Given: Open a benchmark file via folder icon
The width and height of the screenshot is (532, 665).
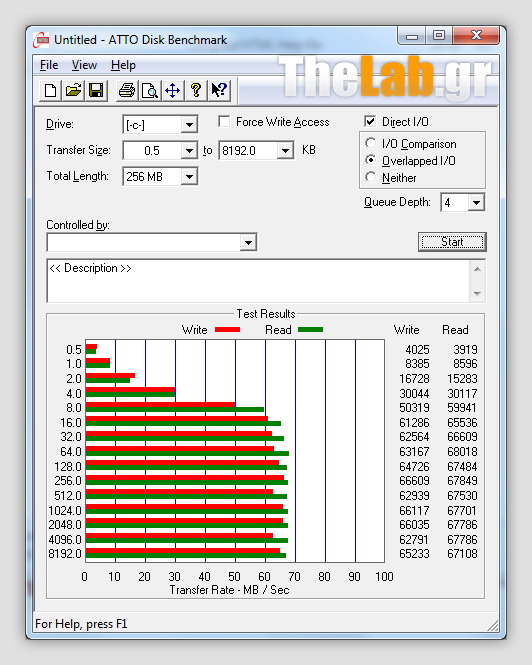Looking at the screenshot, I should pyautogui.click(x=73, y=90).
